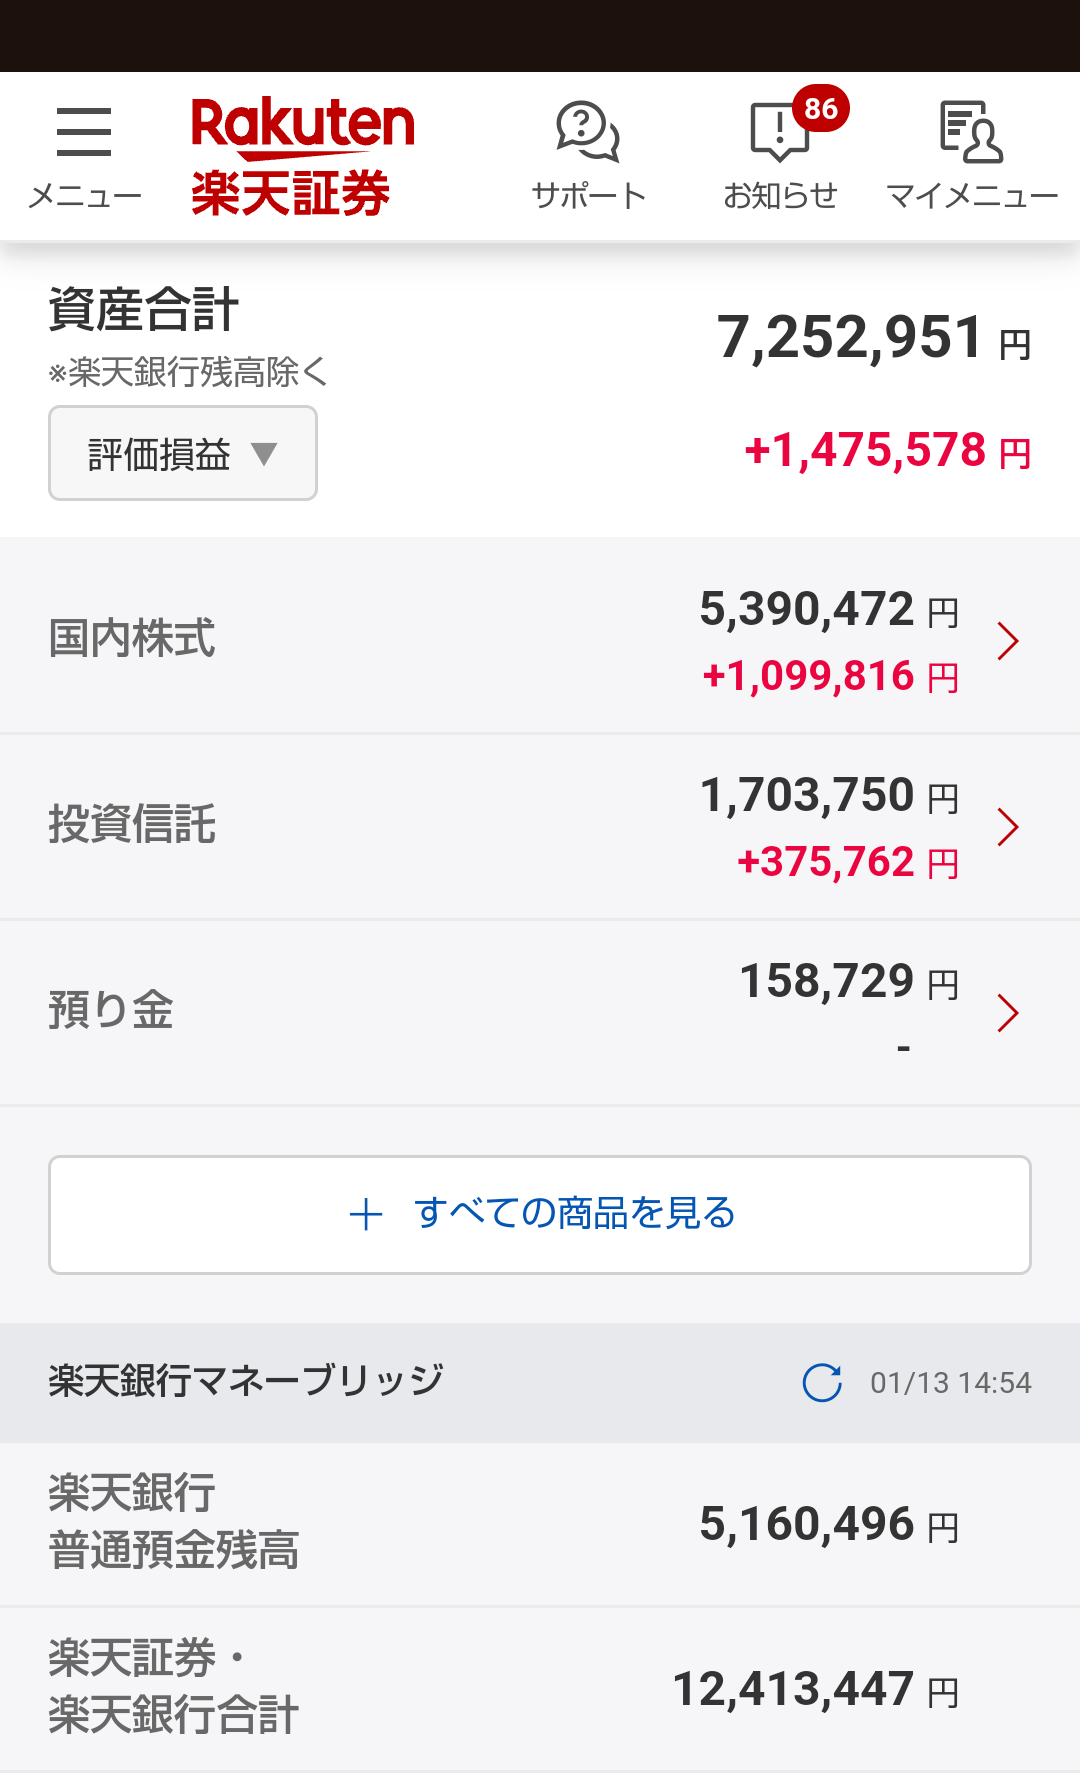Open the hamburger メニュー icon
This screenshot has width=1080, height=1779.
tap(84, 133)
